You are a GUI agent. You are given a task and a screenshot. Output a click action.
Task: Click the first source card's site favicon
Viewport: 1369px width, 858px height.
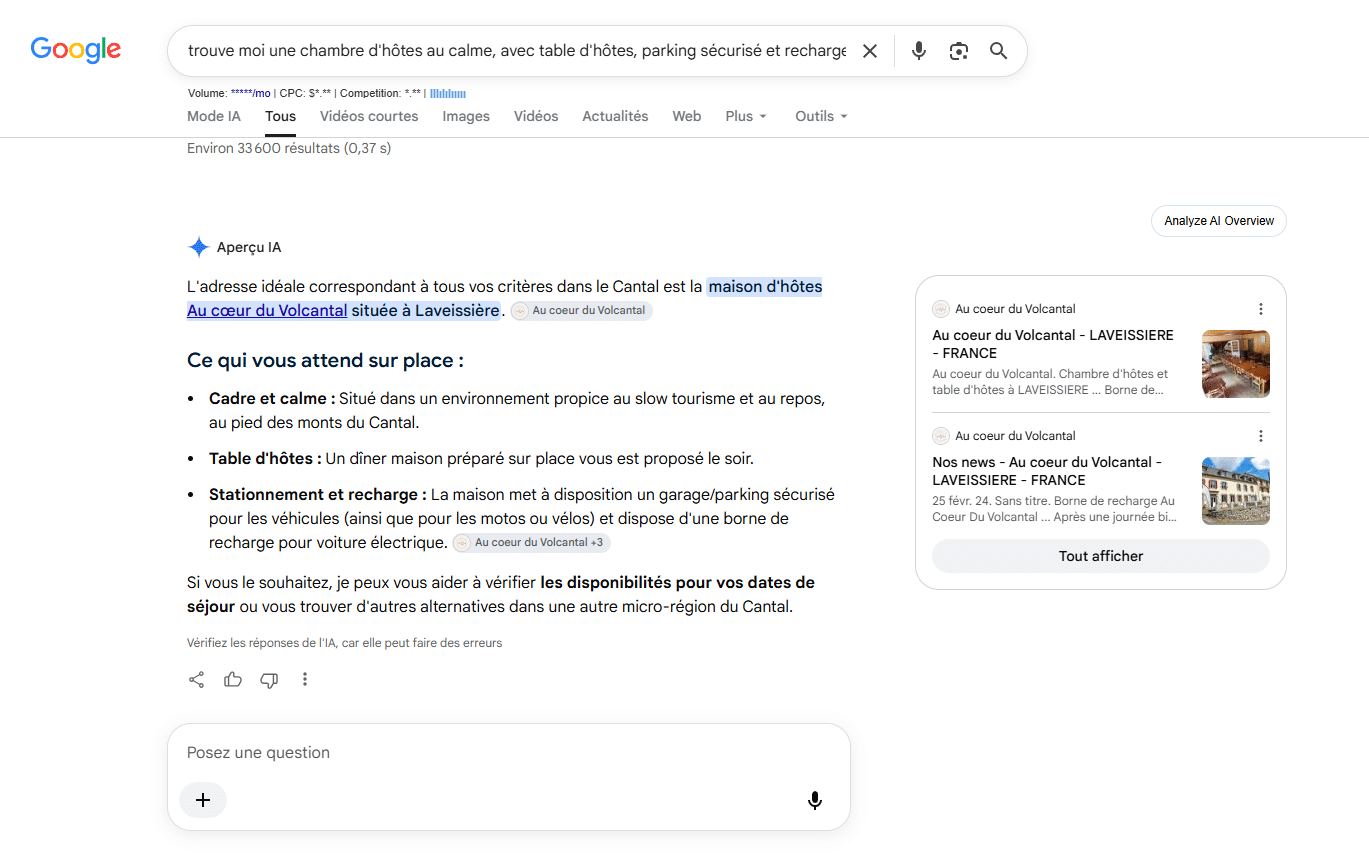(941, 309)
